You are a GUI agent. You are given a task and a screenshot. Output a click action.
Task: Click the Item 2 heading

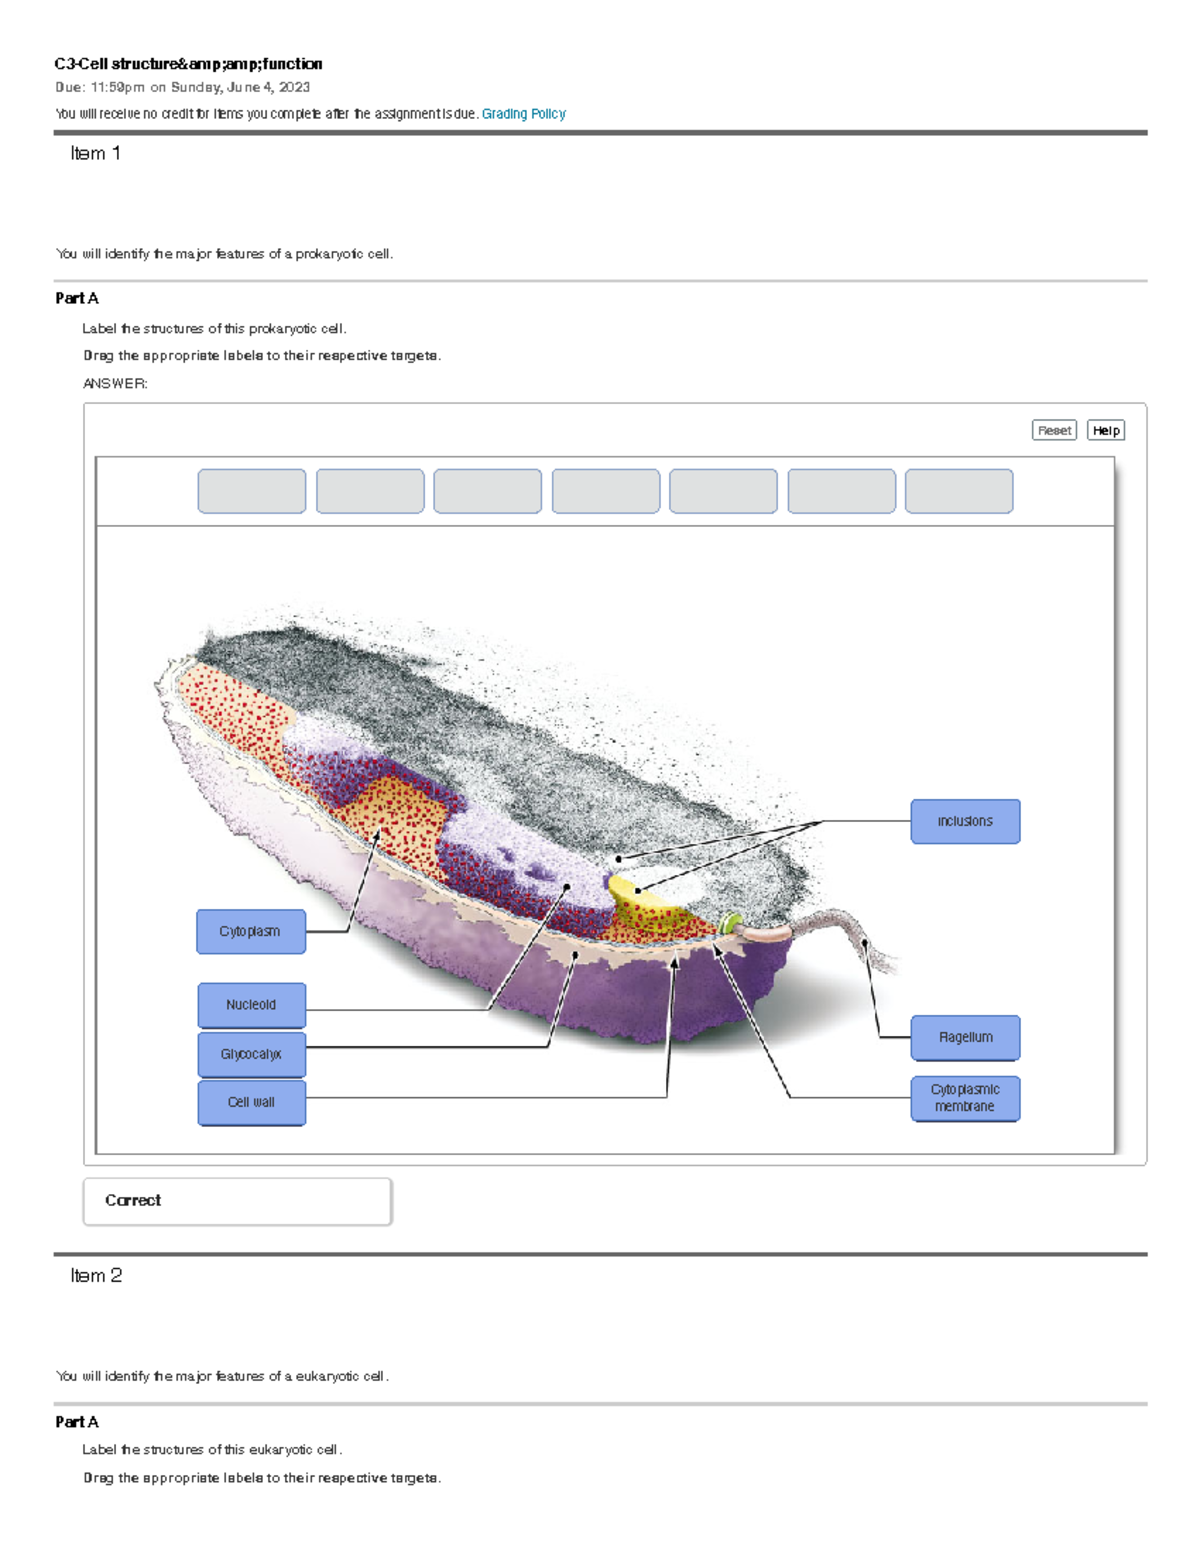(x=95, y=1274)
